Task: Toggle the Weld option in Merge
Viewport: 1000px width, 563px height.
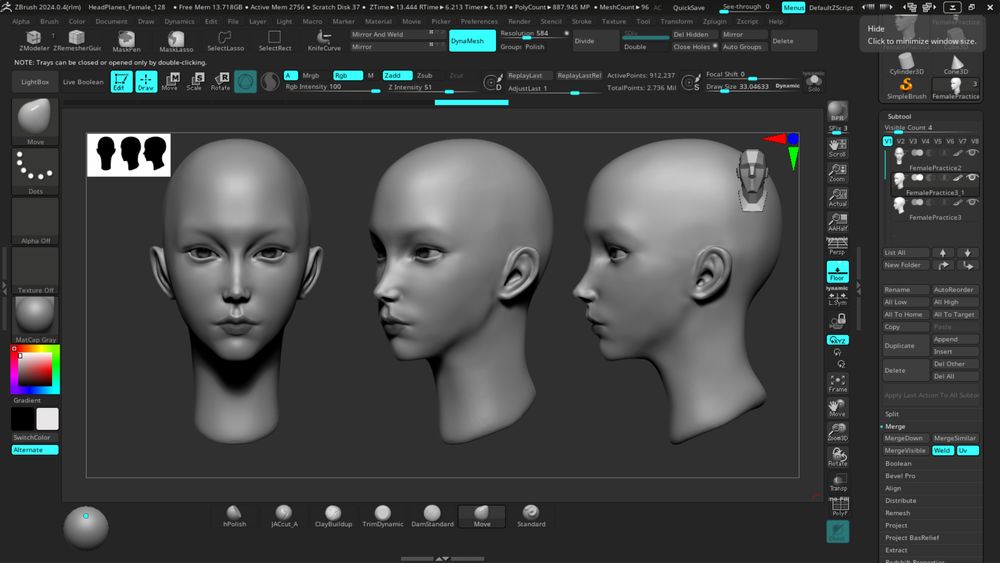Action: pos(942,450)
